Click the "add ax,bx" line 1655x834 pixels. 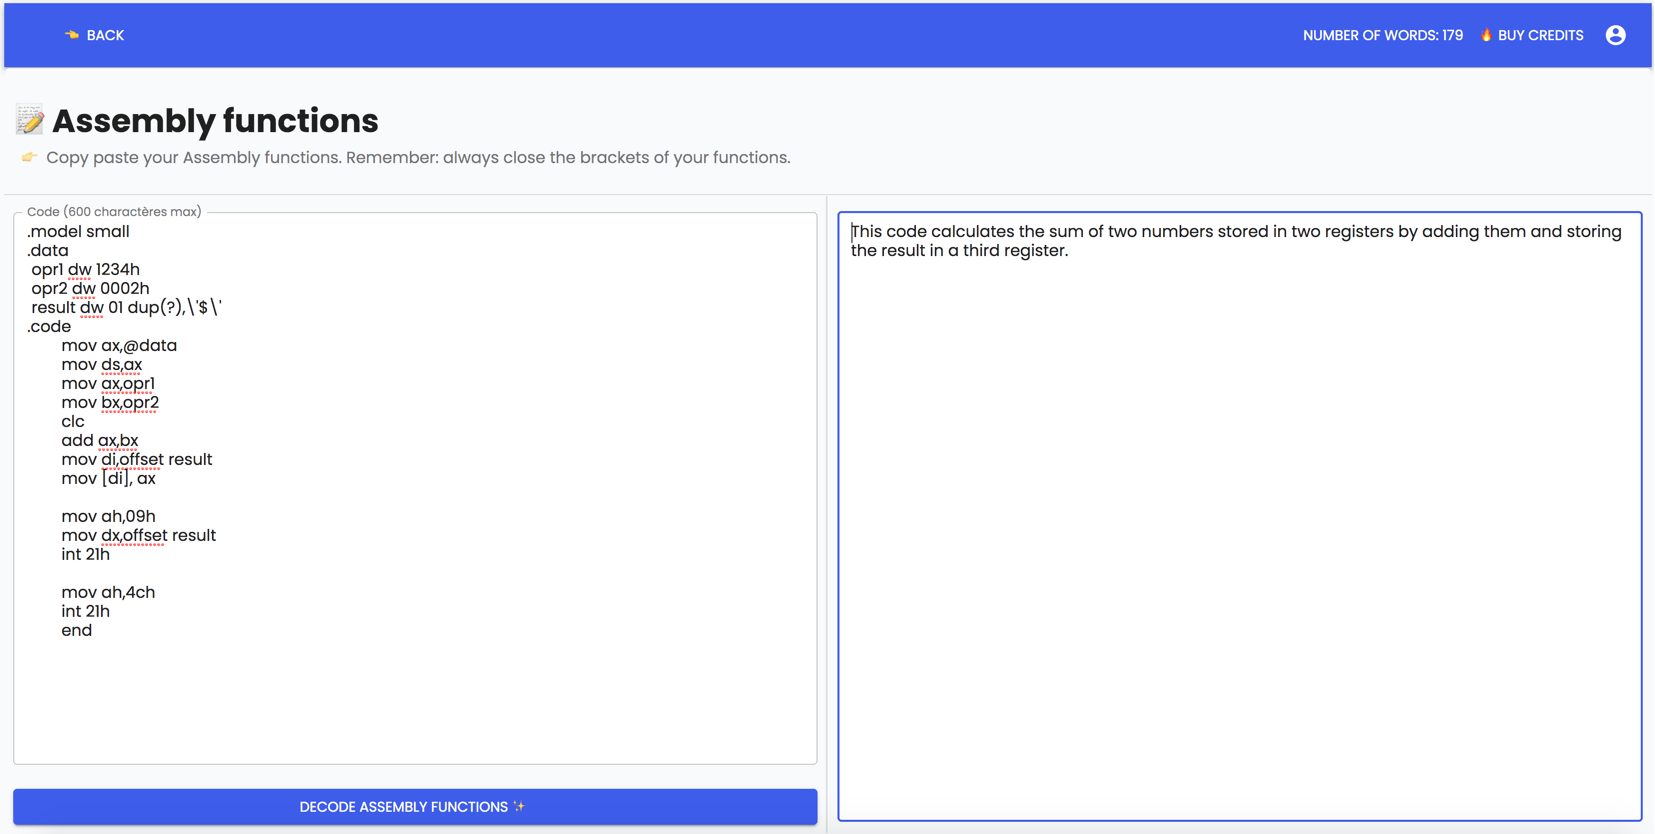tap(100, 441)
